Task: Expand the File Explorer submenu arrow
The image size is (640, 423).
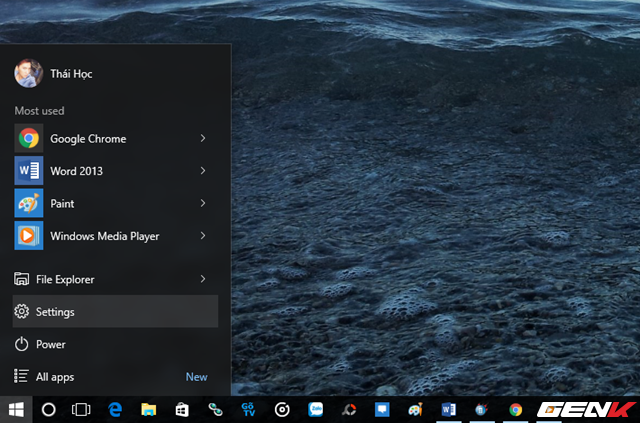Action: pos(203,279)
